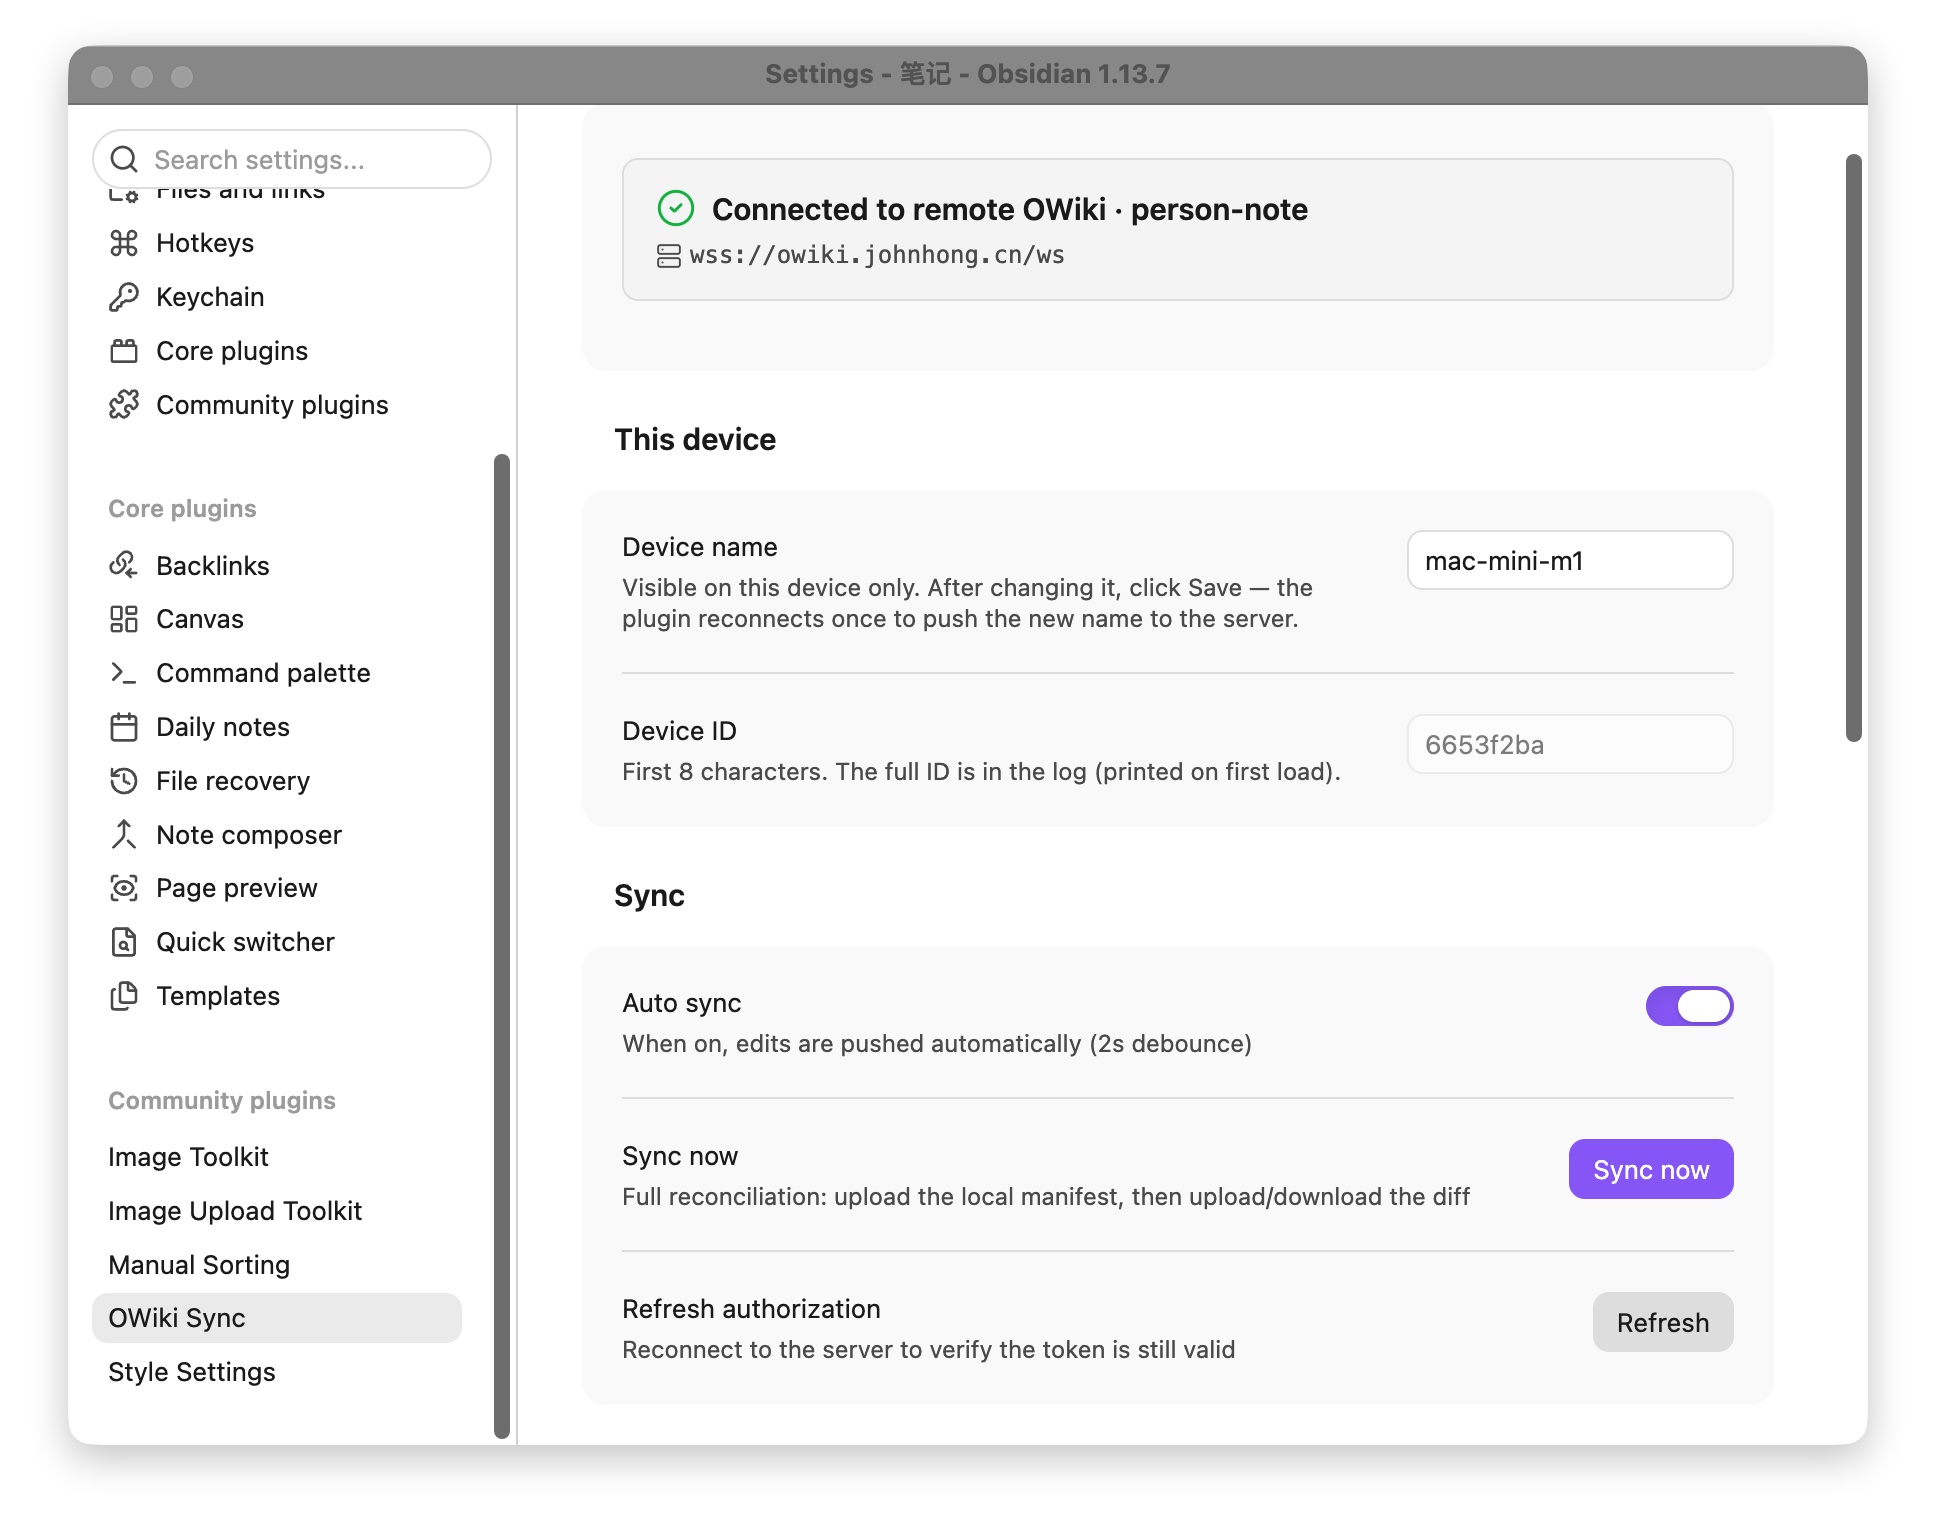Click the green connected checkmark icon
Viewport: 1936px width, 1536px height.
[676, 209]
